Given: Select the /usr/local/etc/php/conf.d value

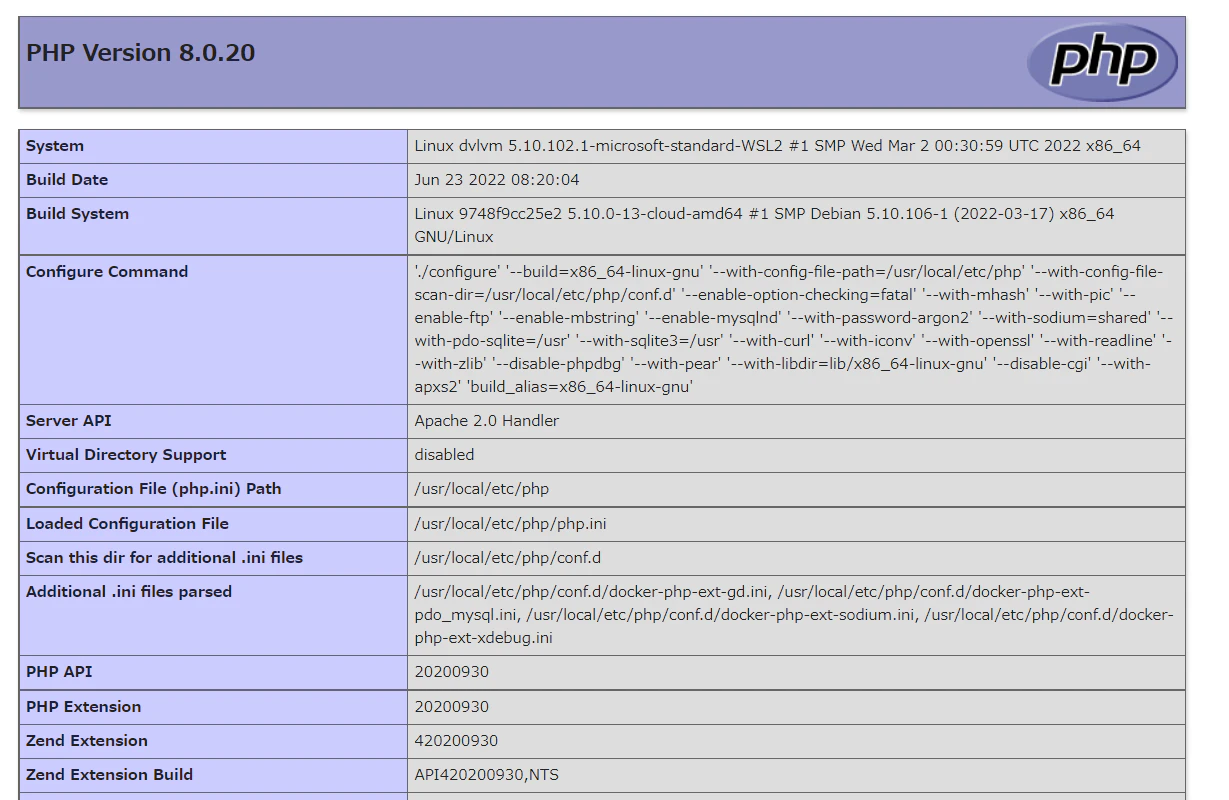Looking at the screenshot, I should point(508,558).
